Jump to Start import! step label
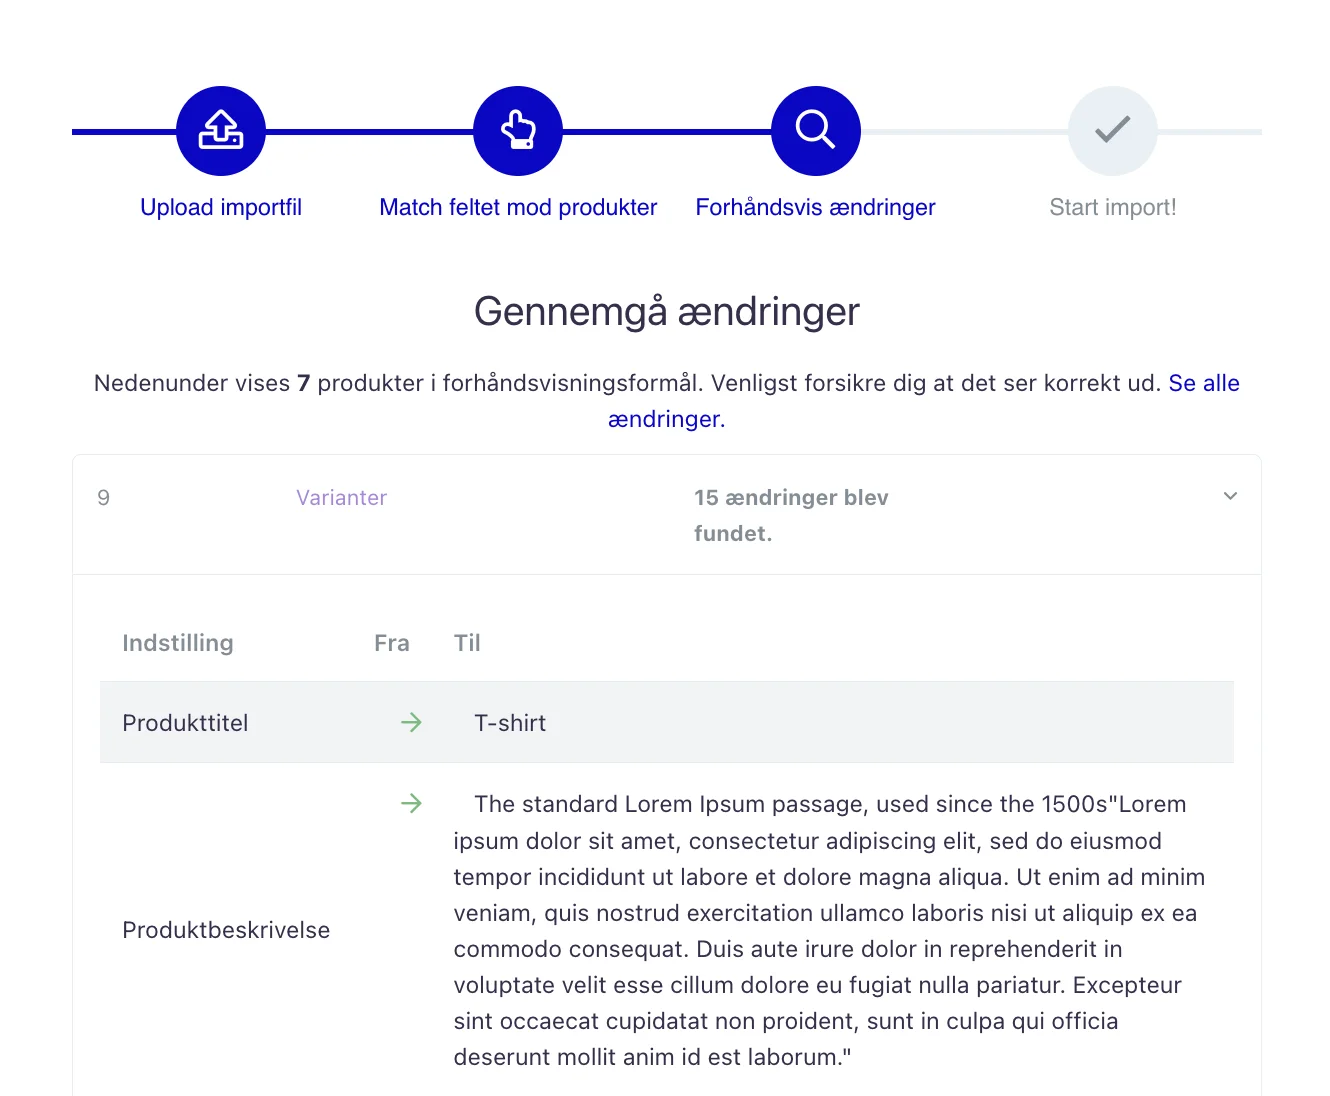1330x1096 pixels. pyautogui.click(x=1113, y=207)
